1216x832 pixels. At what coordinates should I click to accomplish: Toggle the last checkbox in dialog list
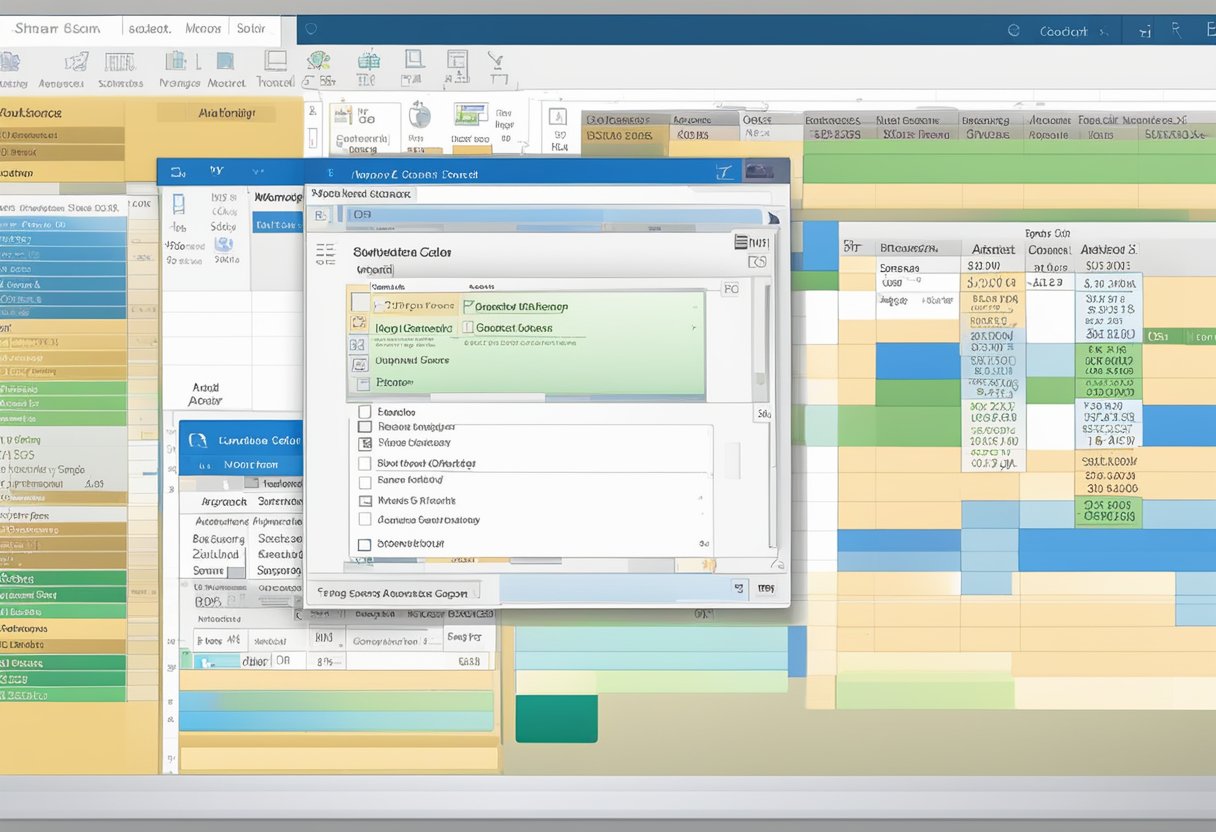coord(365,545)
